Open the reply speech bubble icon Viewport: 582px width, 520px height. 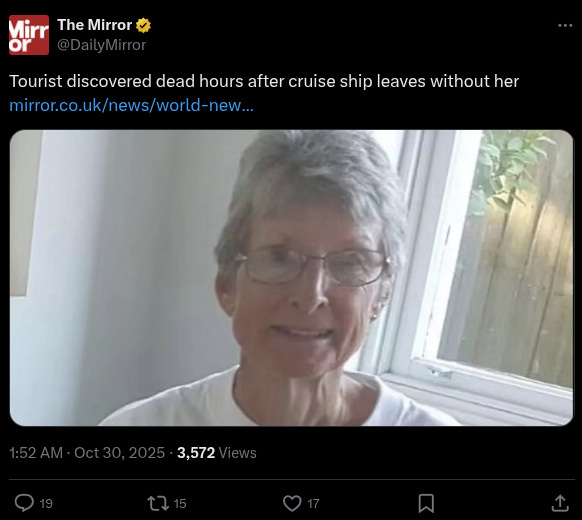pyautogui.click(x=24, y=503)
